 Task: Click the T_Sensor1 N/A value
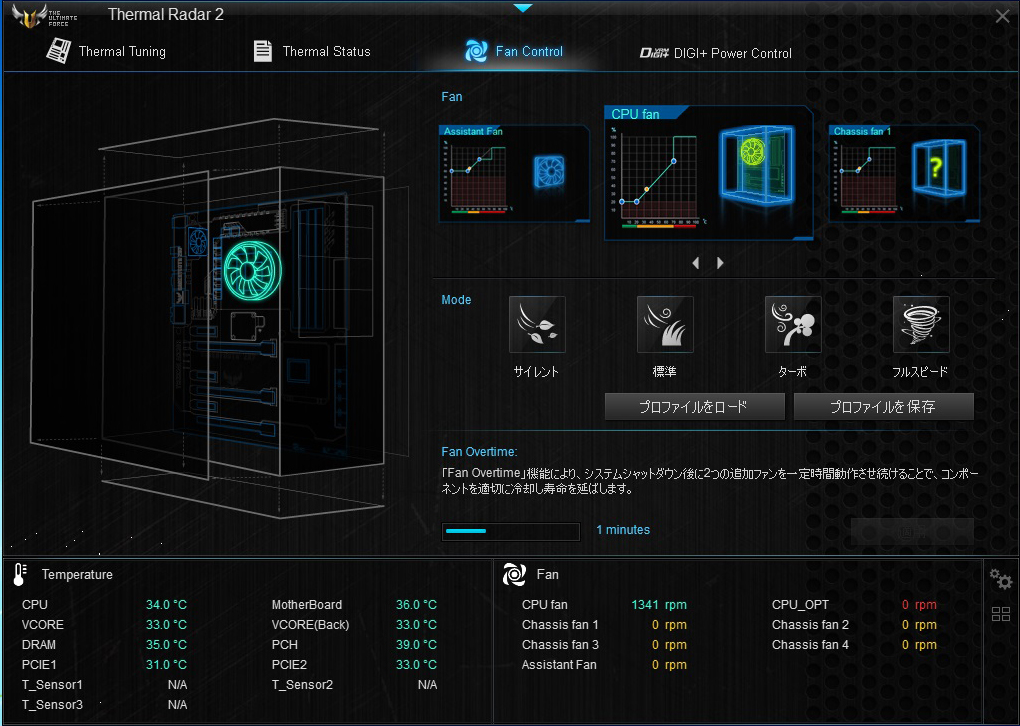tap(177, 684)
